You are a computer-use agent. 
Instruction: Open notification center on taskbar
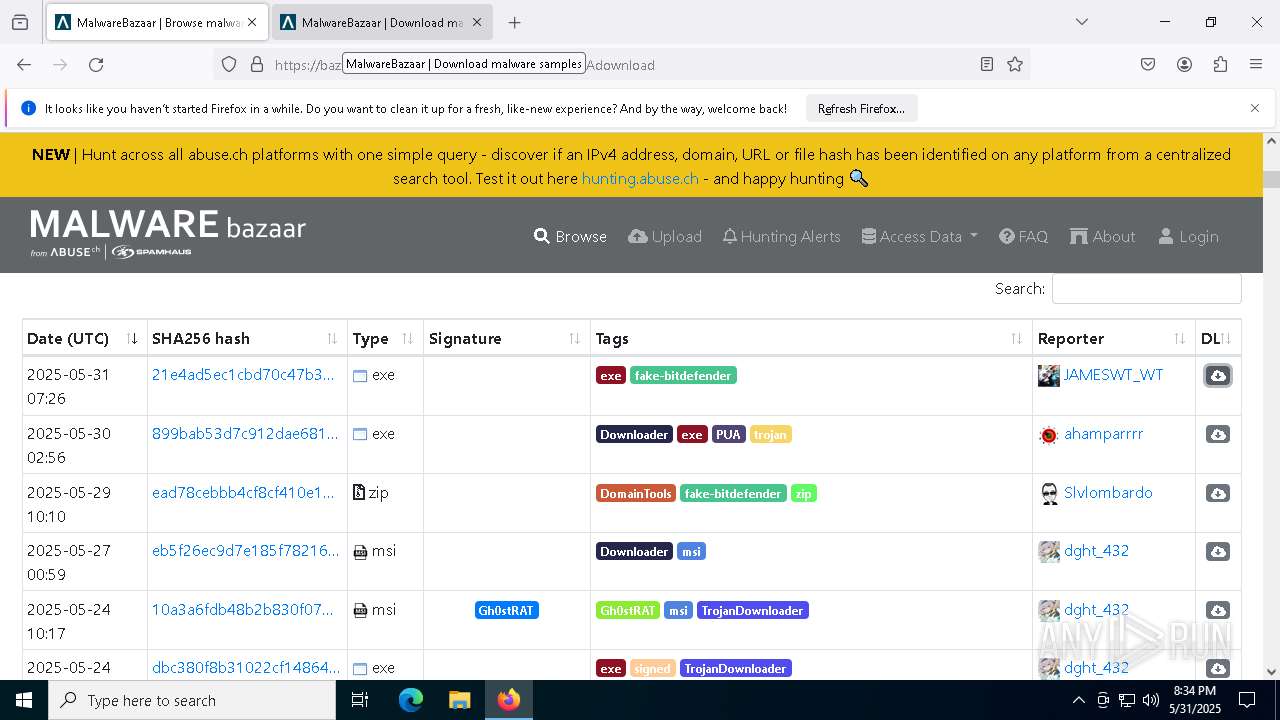(1247, 700)
